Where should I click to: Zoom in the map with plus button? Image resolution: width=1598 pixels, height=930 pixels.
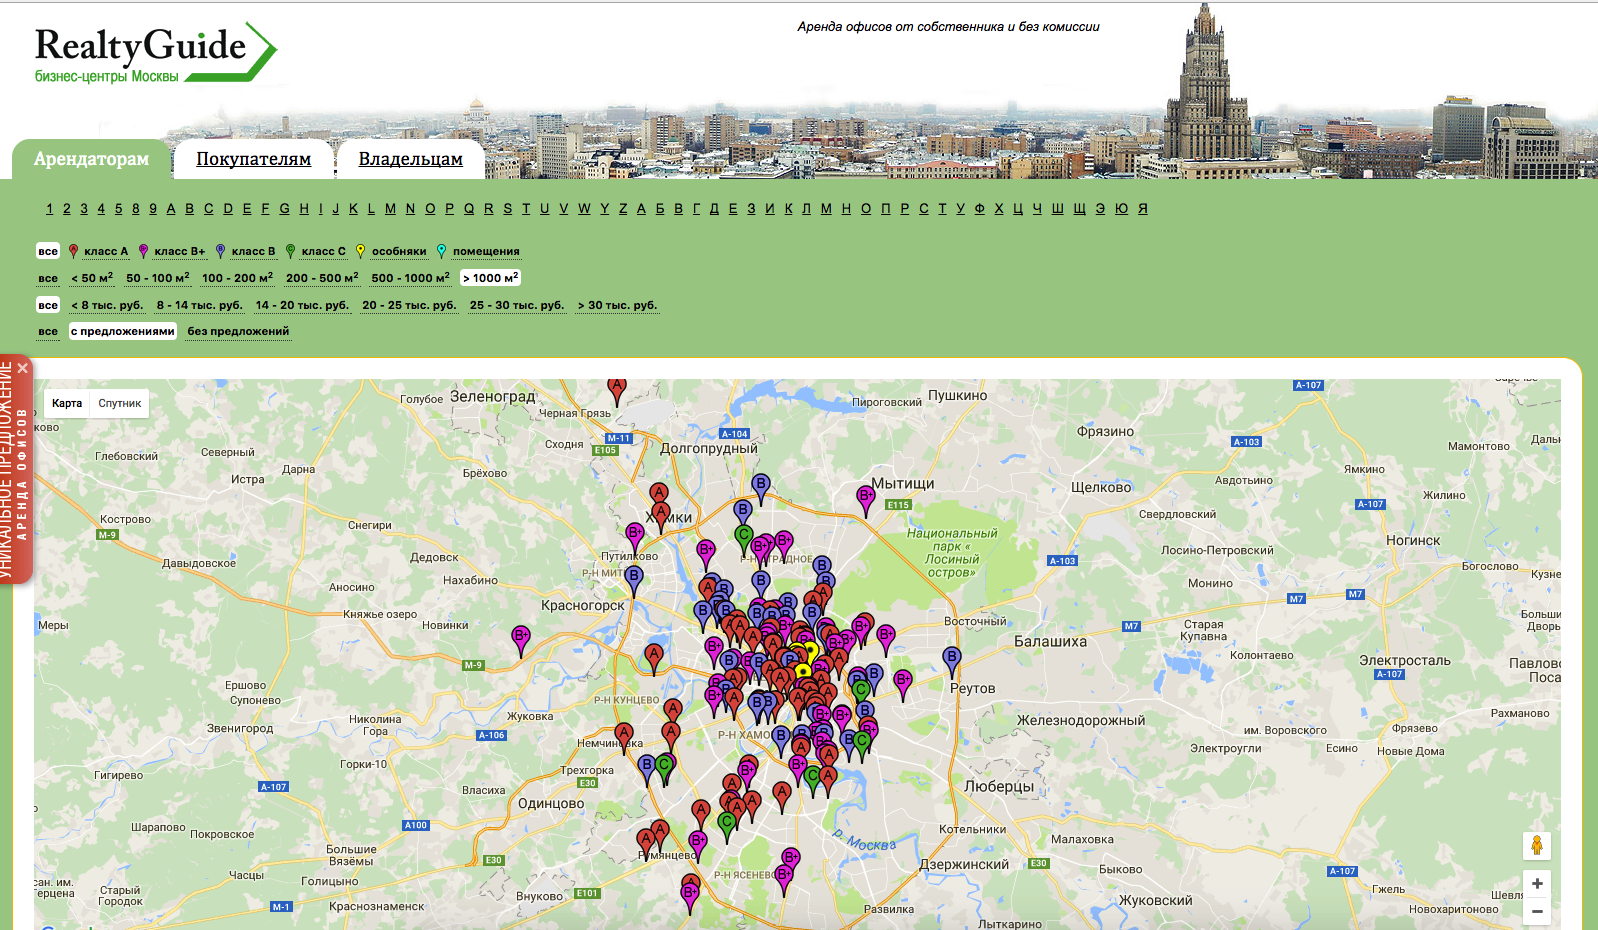point(1537,883)
